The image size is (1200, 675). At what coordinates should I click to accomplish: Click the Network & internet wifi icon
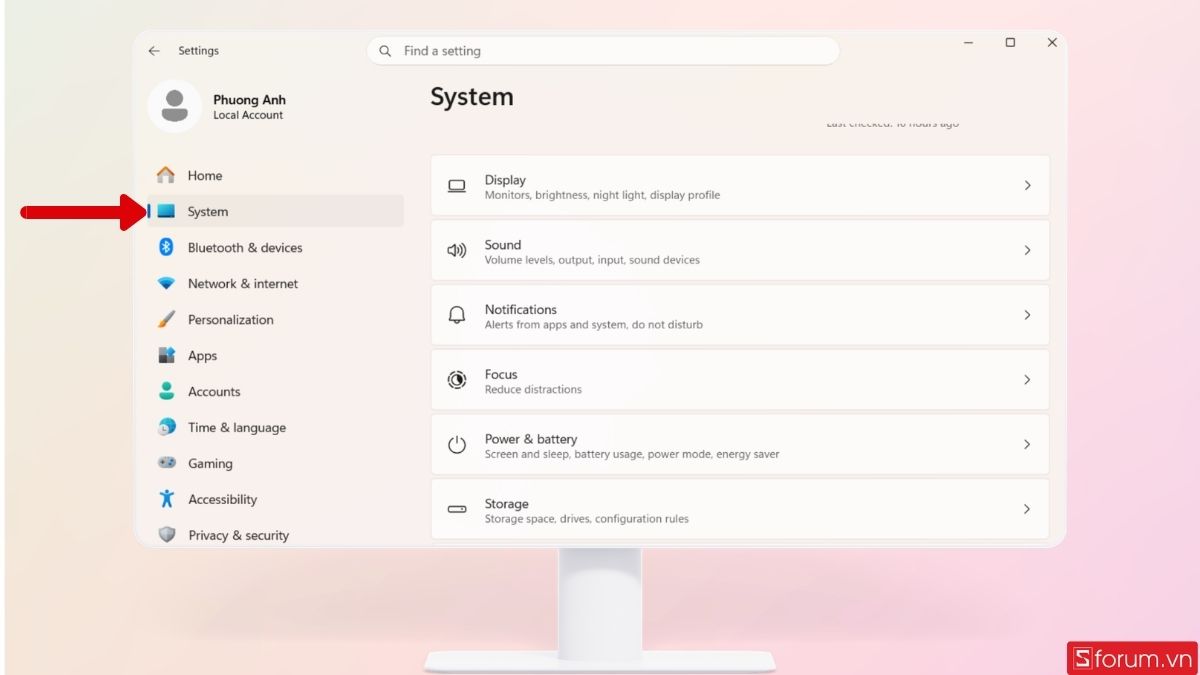[x=167, y=283]
